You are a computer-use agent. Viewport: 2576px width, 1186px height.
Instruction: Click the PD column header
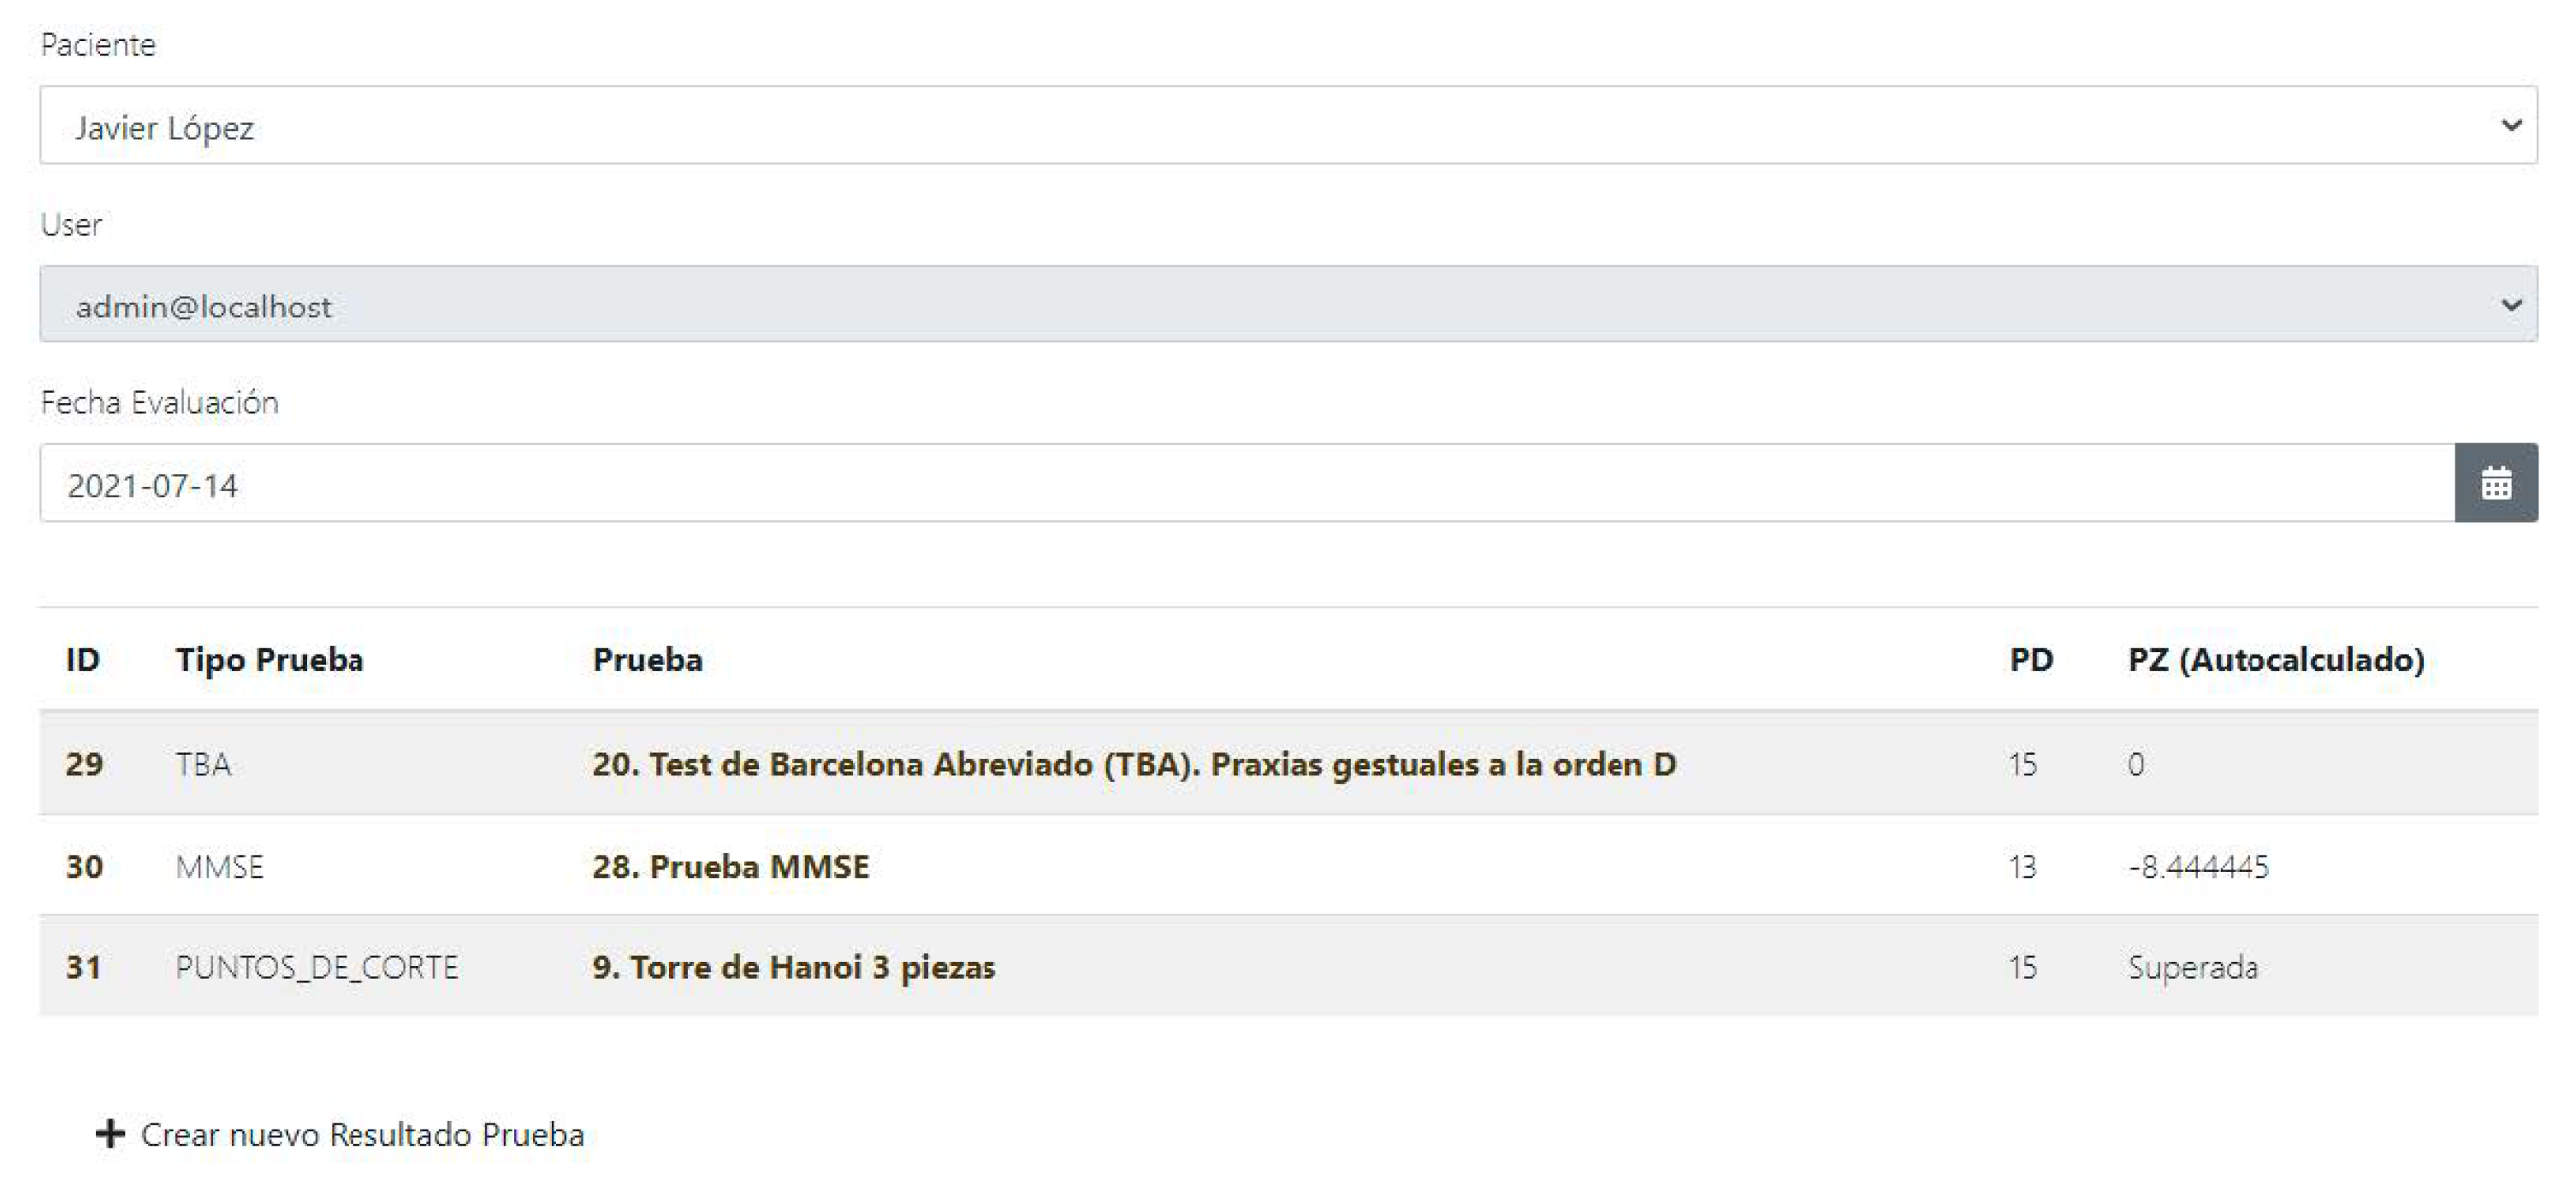2031,660
